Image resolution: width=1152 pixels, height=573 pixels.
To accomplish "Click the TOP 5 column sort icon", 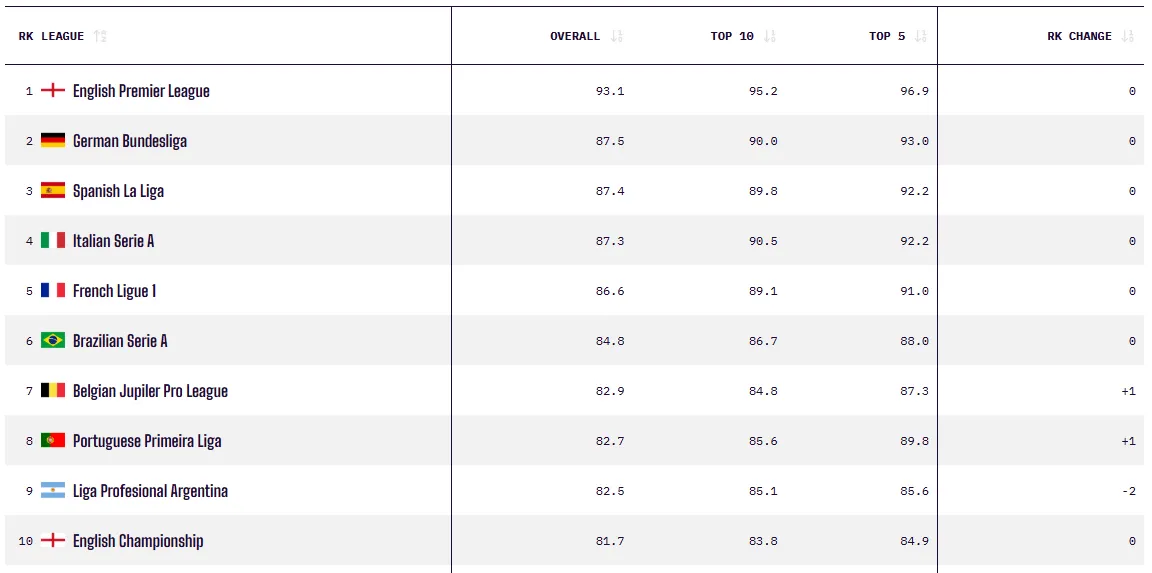I will (921, 36).
